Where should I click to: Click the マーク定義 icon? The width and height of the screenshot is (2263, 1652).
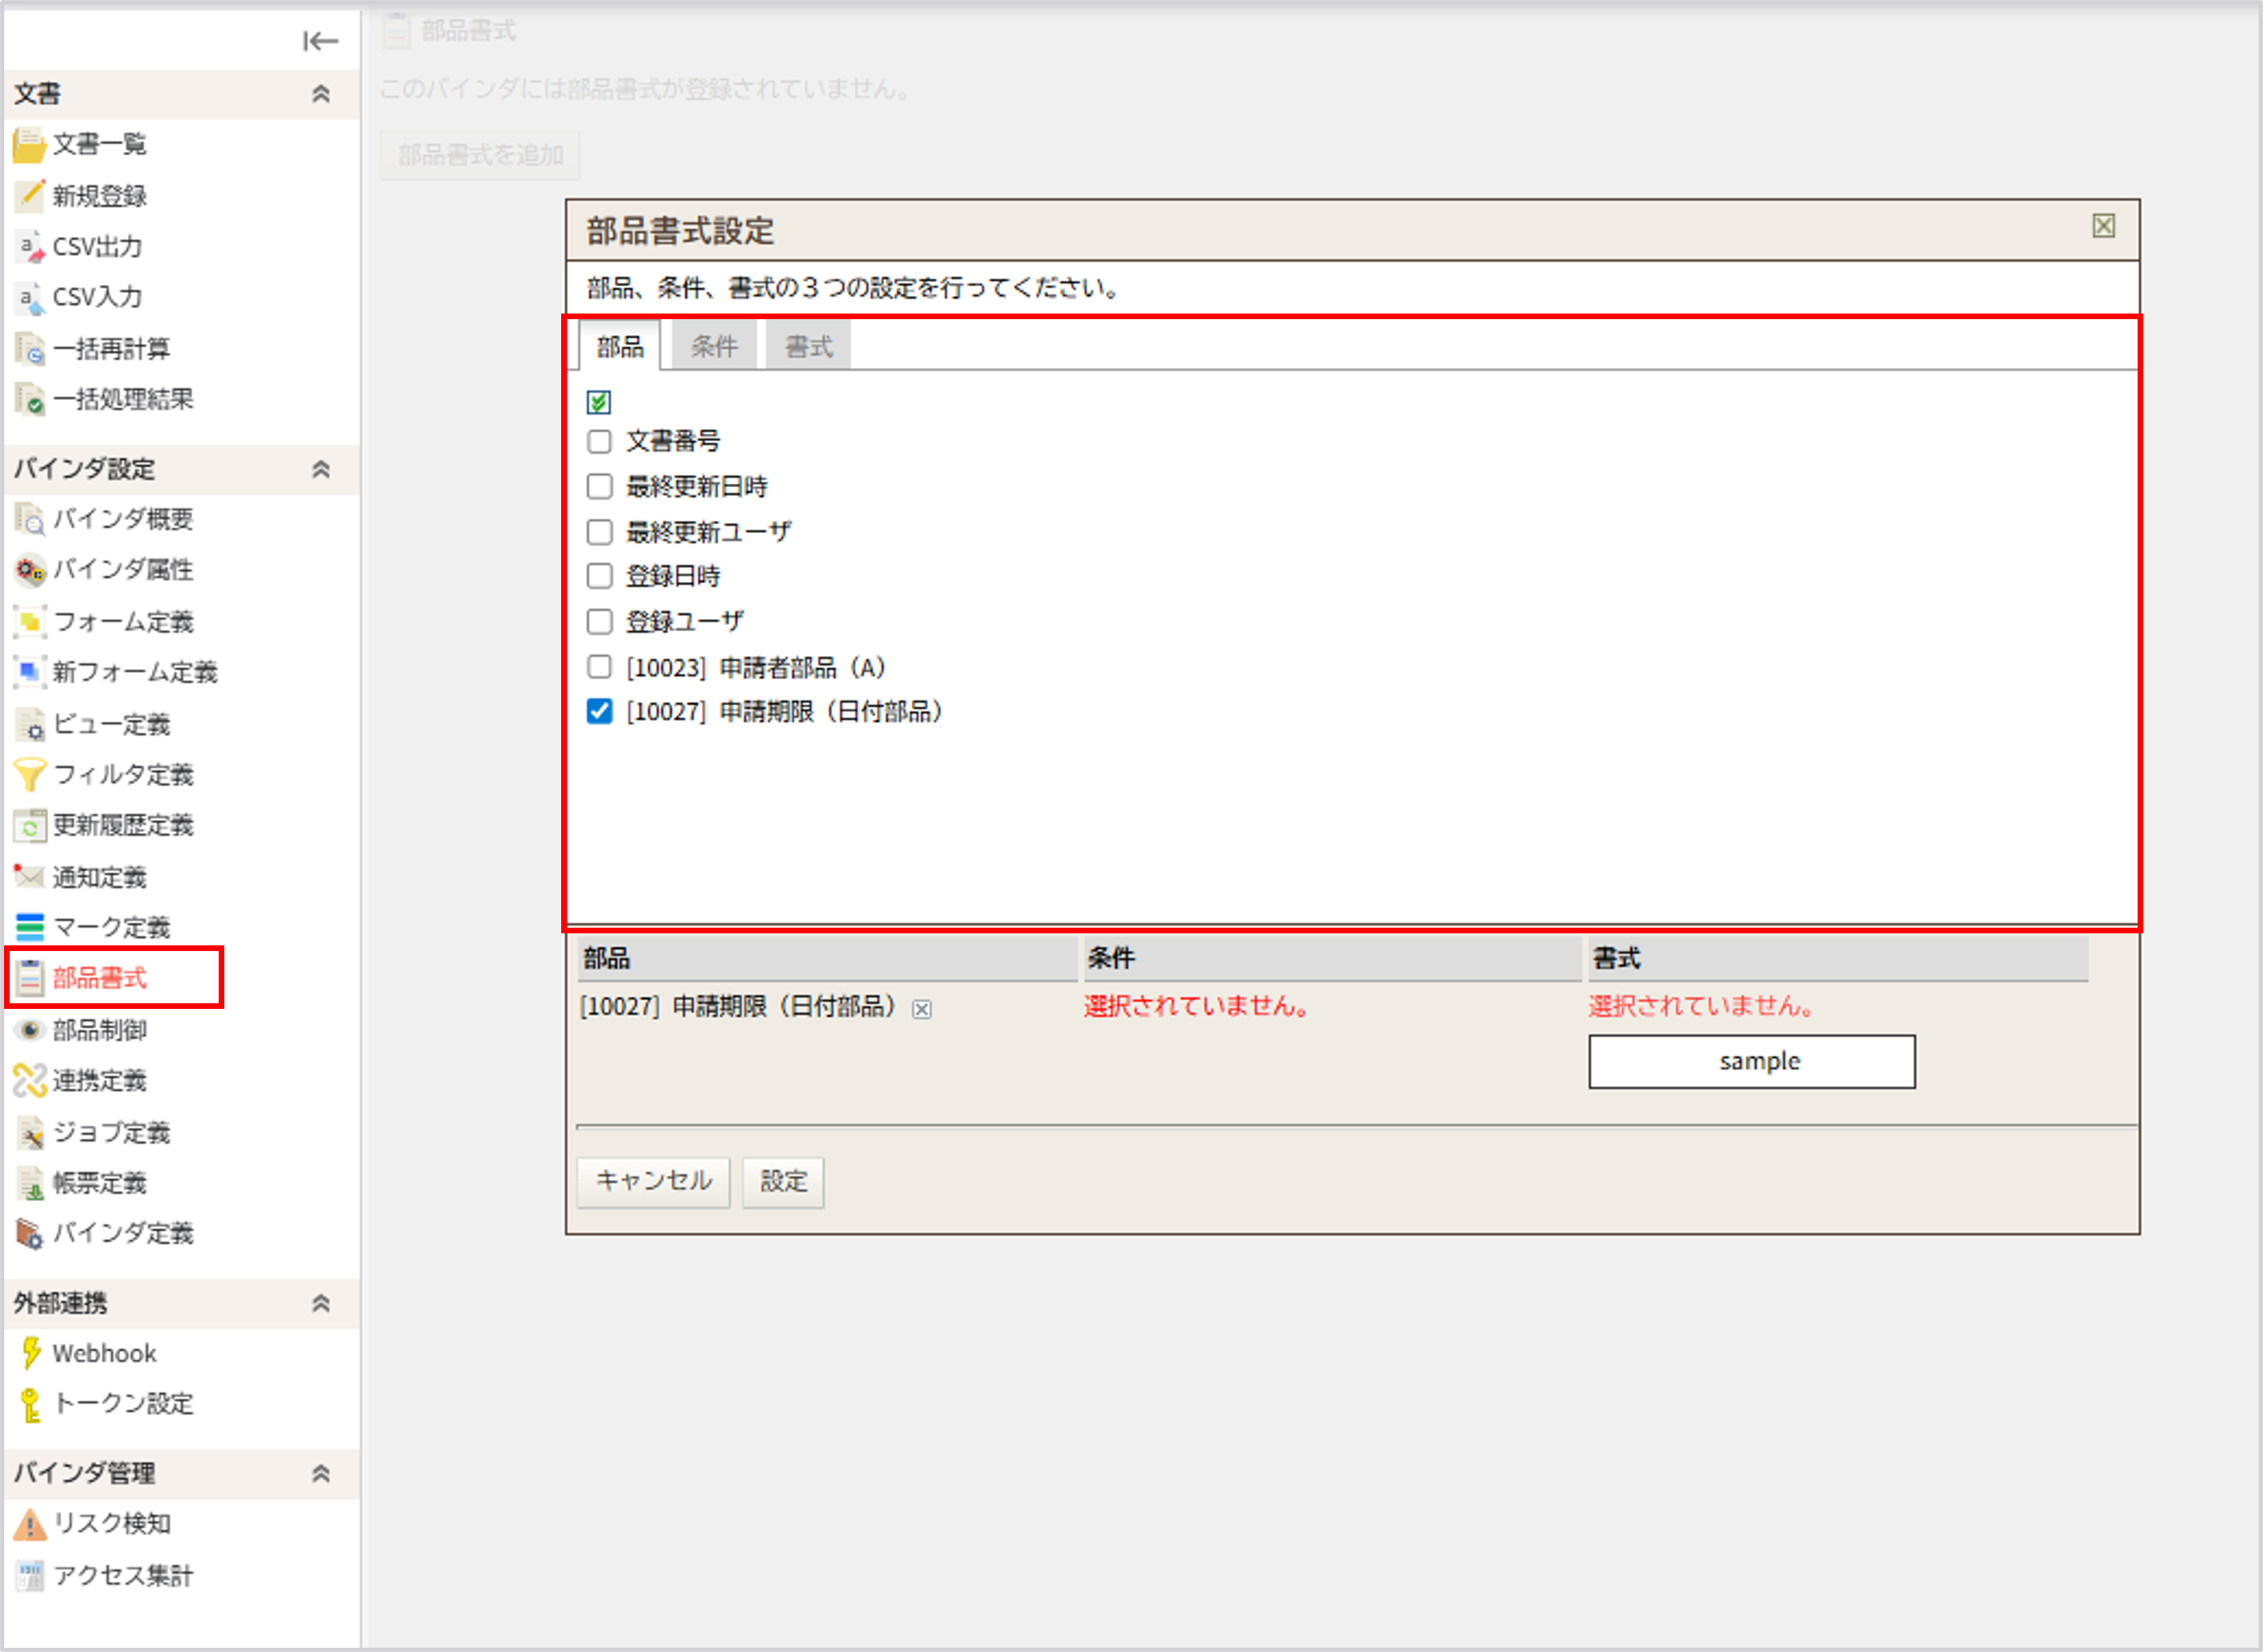[29, 928]
